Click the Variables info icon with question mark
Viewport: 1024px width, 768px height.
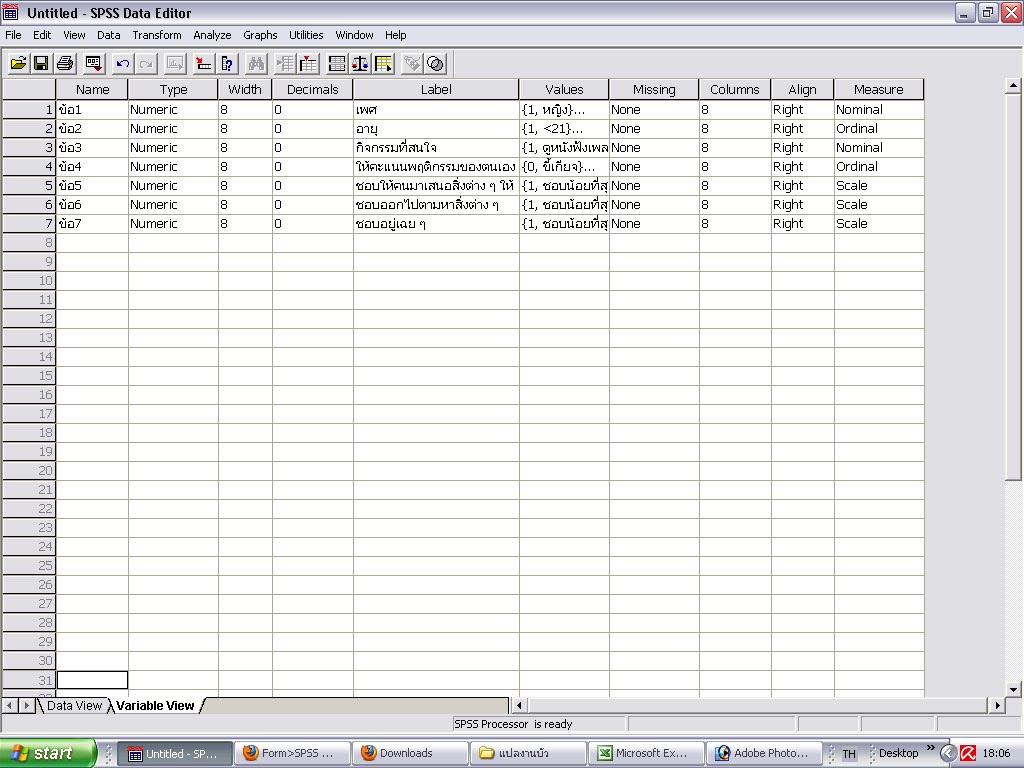click(x=228, y=63)
